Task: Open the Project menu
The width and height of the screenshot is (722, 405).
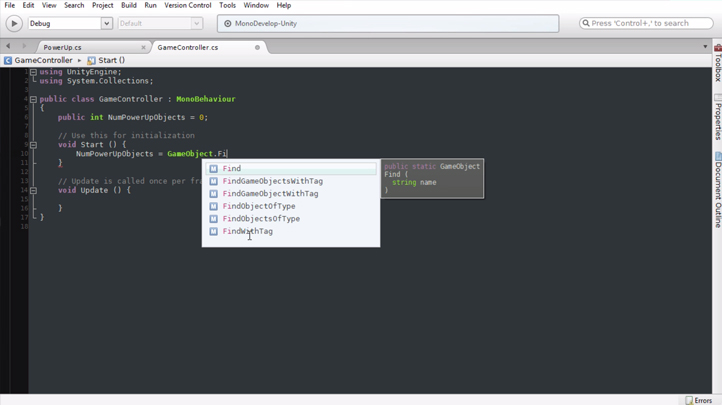Action: point(102,6)
